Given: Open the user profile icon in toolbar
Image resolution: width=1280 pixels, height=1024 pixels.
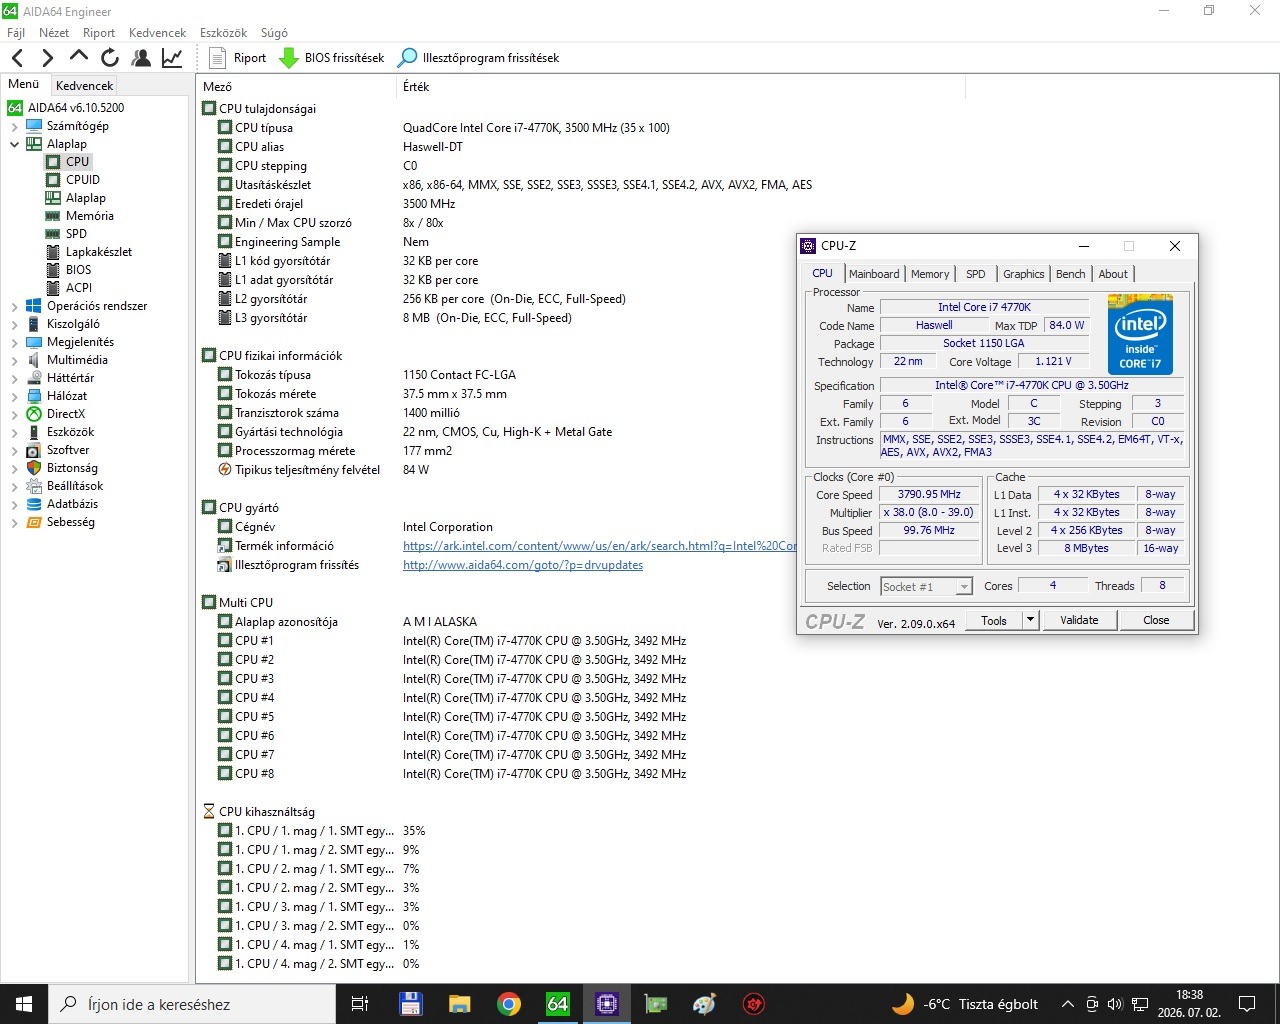Looking at the screenshot, I should click(x=141, y=58).
